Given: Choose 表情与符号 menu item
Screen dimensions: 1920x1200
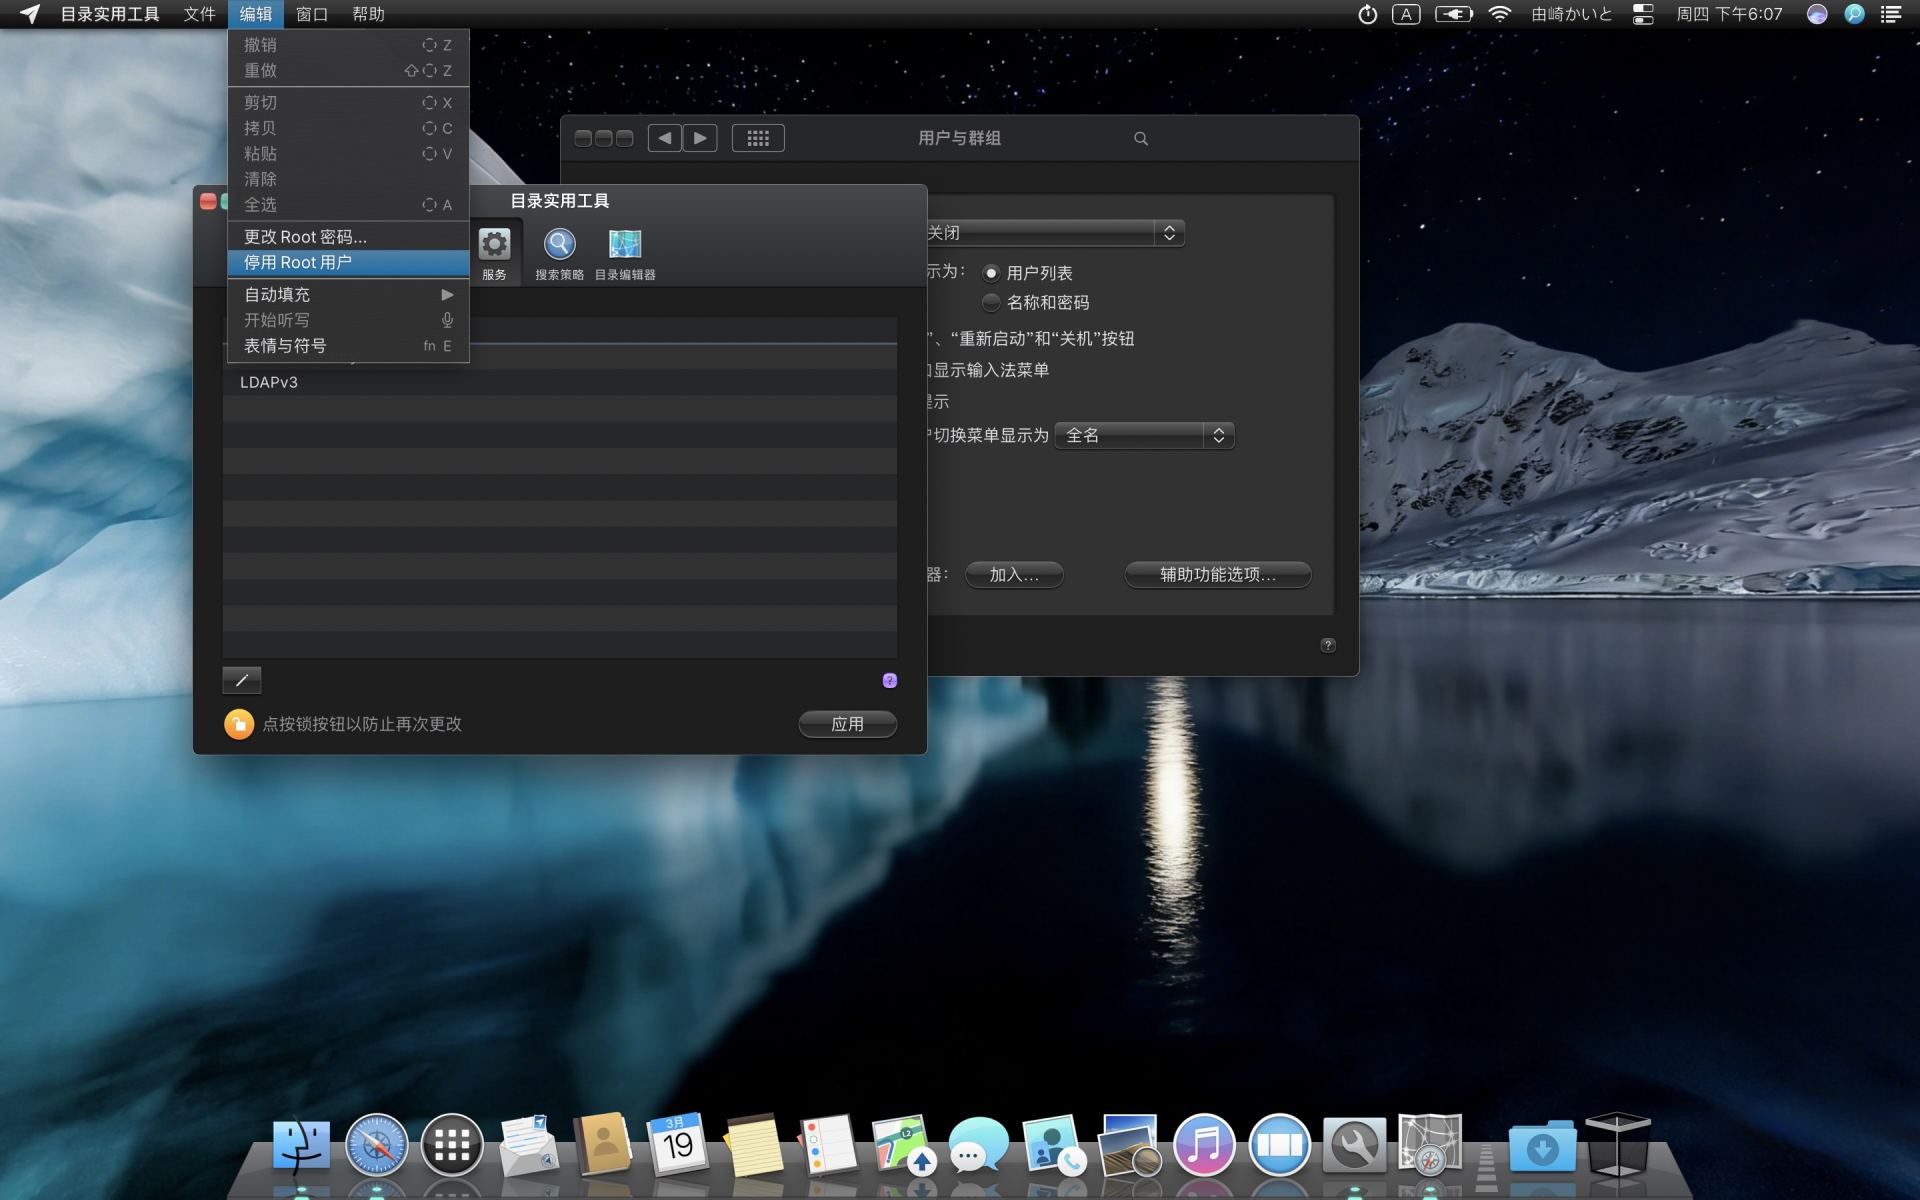Looking at the screenshot, I should pyautogui.click(x=348, y=346).
